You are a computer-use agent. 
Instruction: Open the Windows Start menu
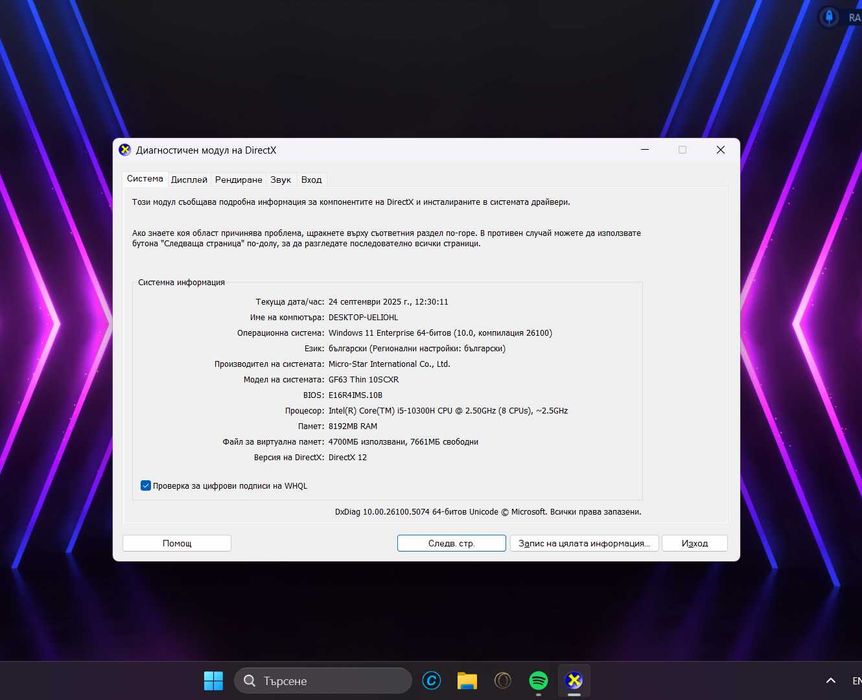213,681
